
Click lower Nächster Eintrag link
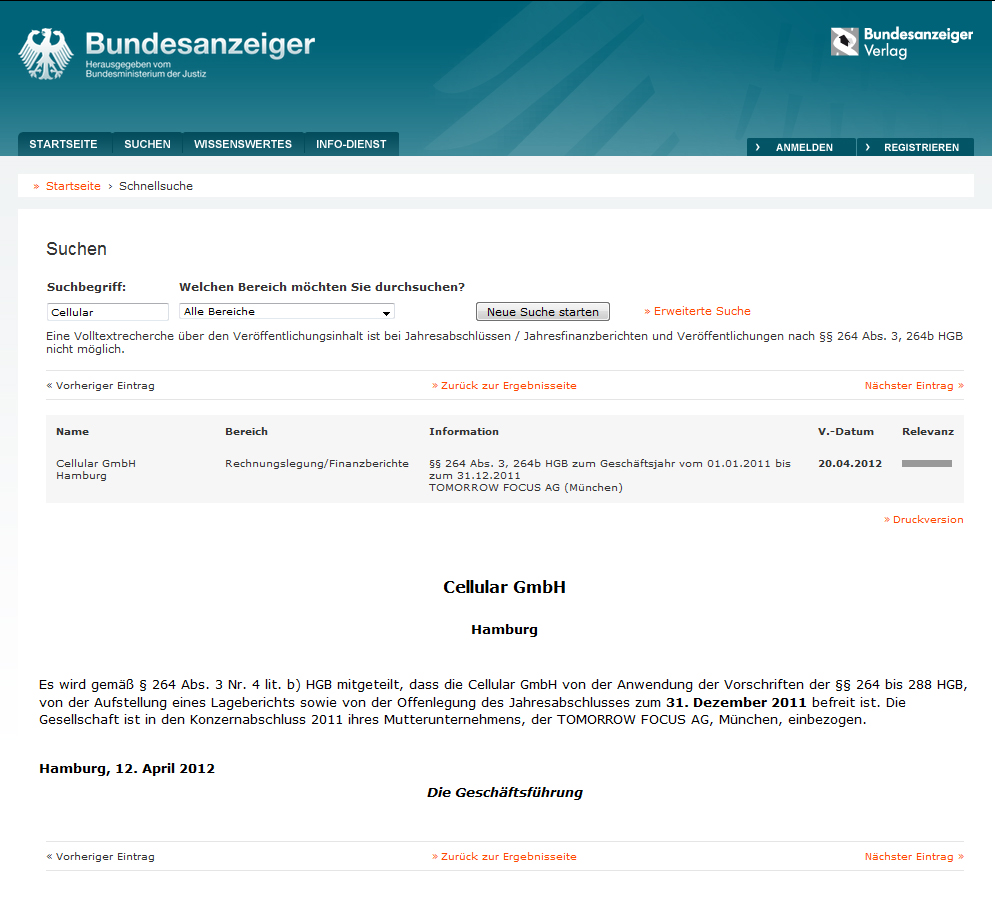click(914, 856)
